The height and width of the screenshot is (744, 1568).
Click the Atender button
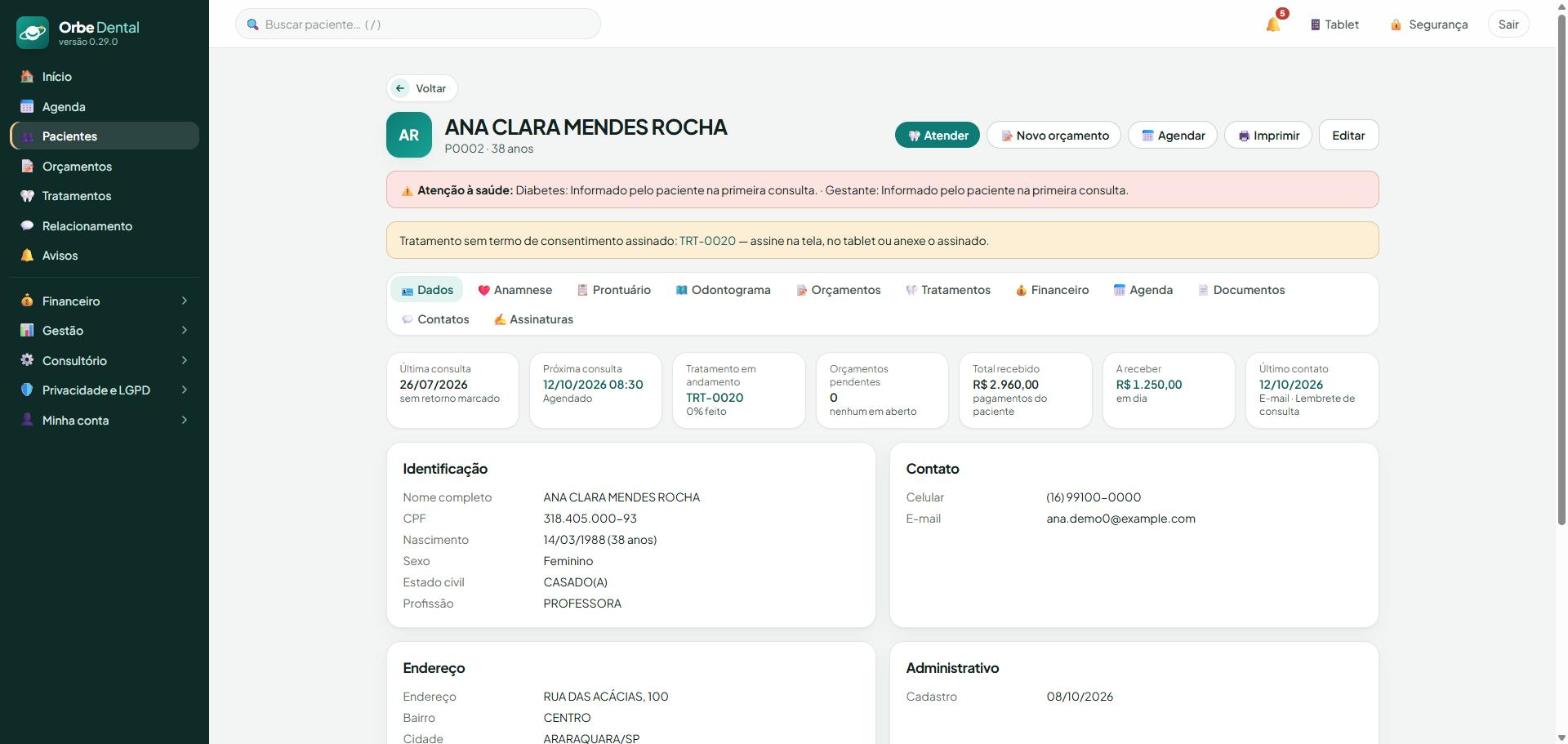coord(937,135)
